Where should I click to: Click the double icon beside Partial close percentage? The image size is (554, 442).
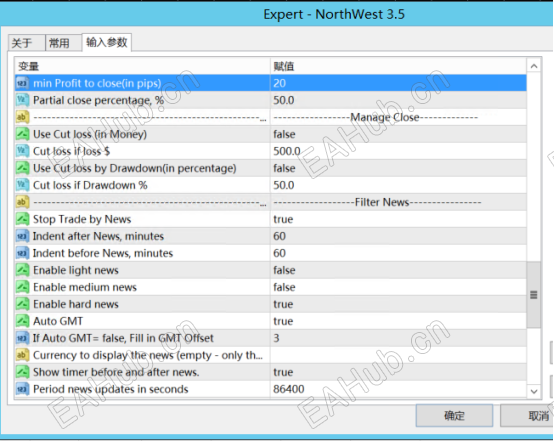22,100
